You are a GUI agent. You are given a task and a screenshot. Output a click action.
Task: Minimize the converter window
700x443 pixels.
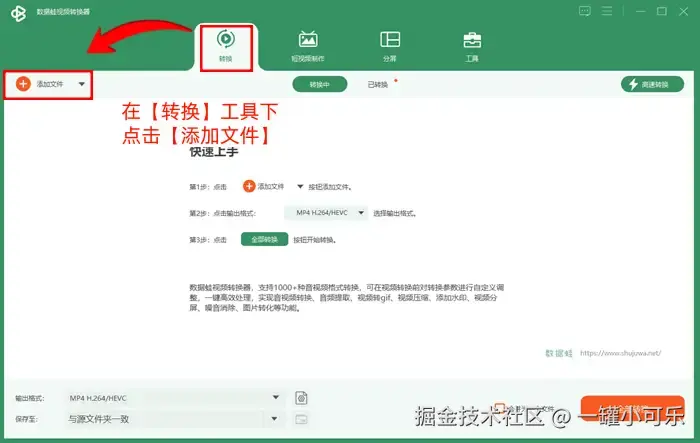point(641,11)
